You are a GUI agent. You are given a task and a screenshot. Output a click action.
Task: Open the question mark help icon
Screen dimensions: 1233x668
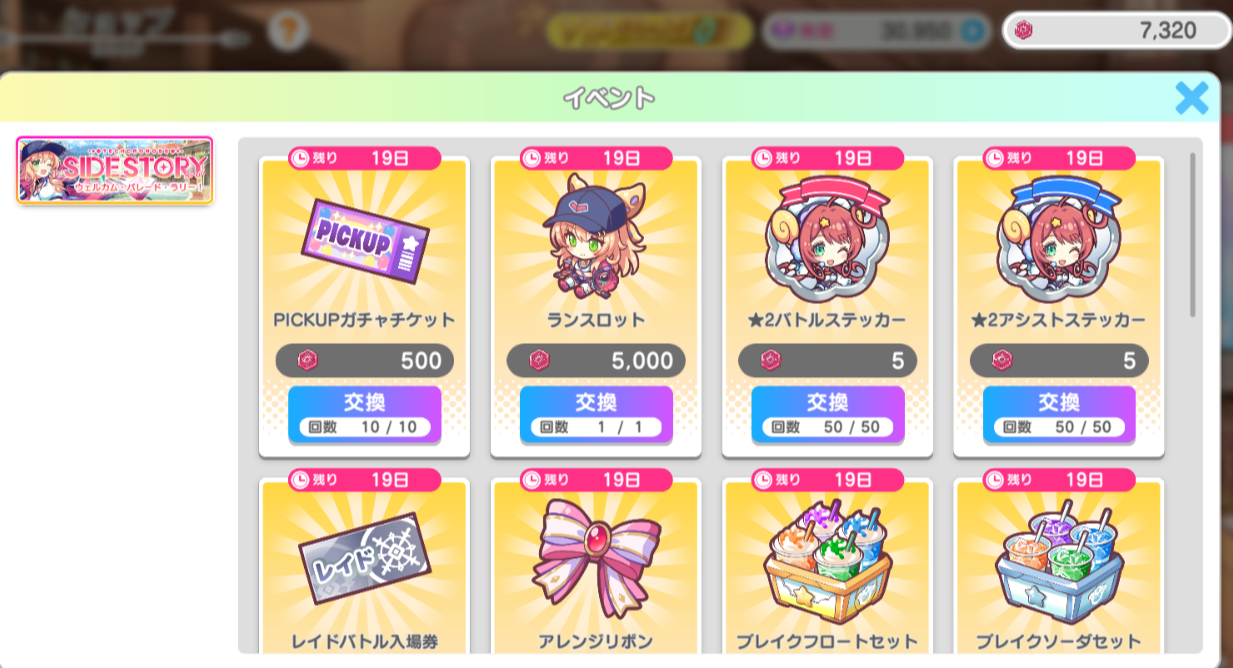point(288,28)
